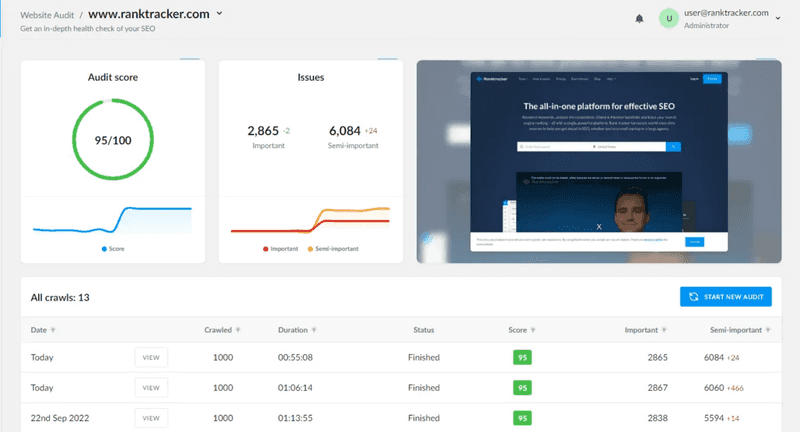Image resolution: width=800 pixels, height=432 pixels.
Task: Select the 01:13:55 duration cell
Action: [295, 418]
